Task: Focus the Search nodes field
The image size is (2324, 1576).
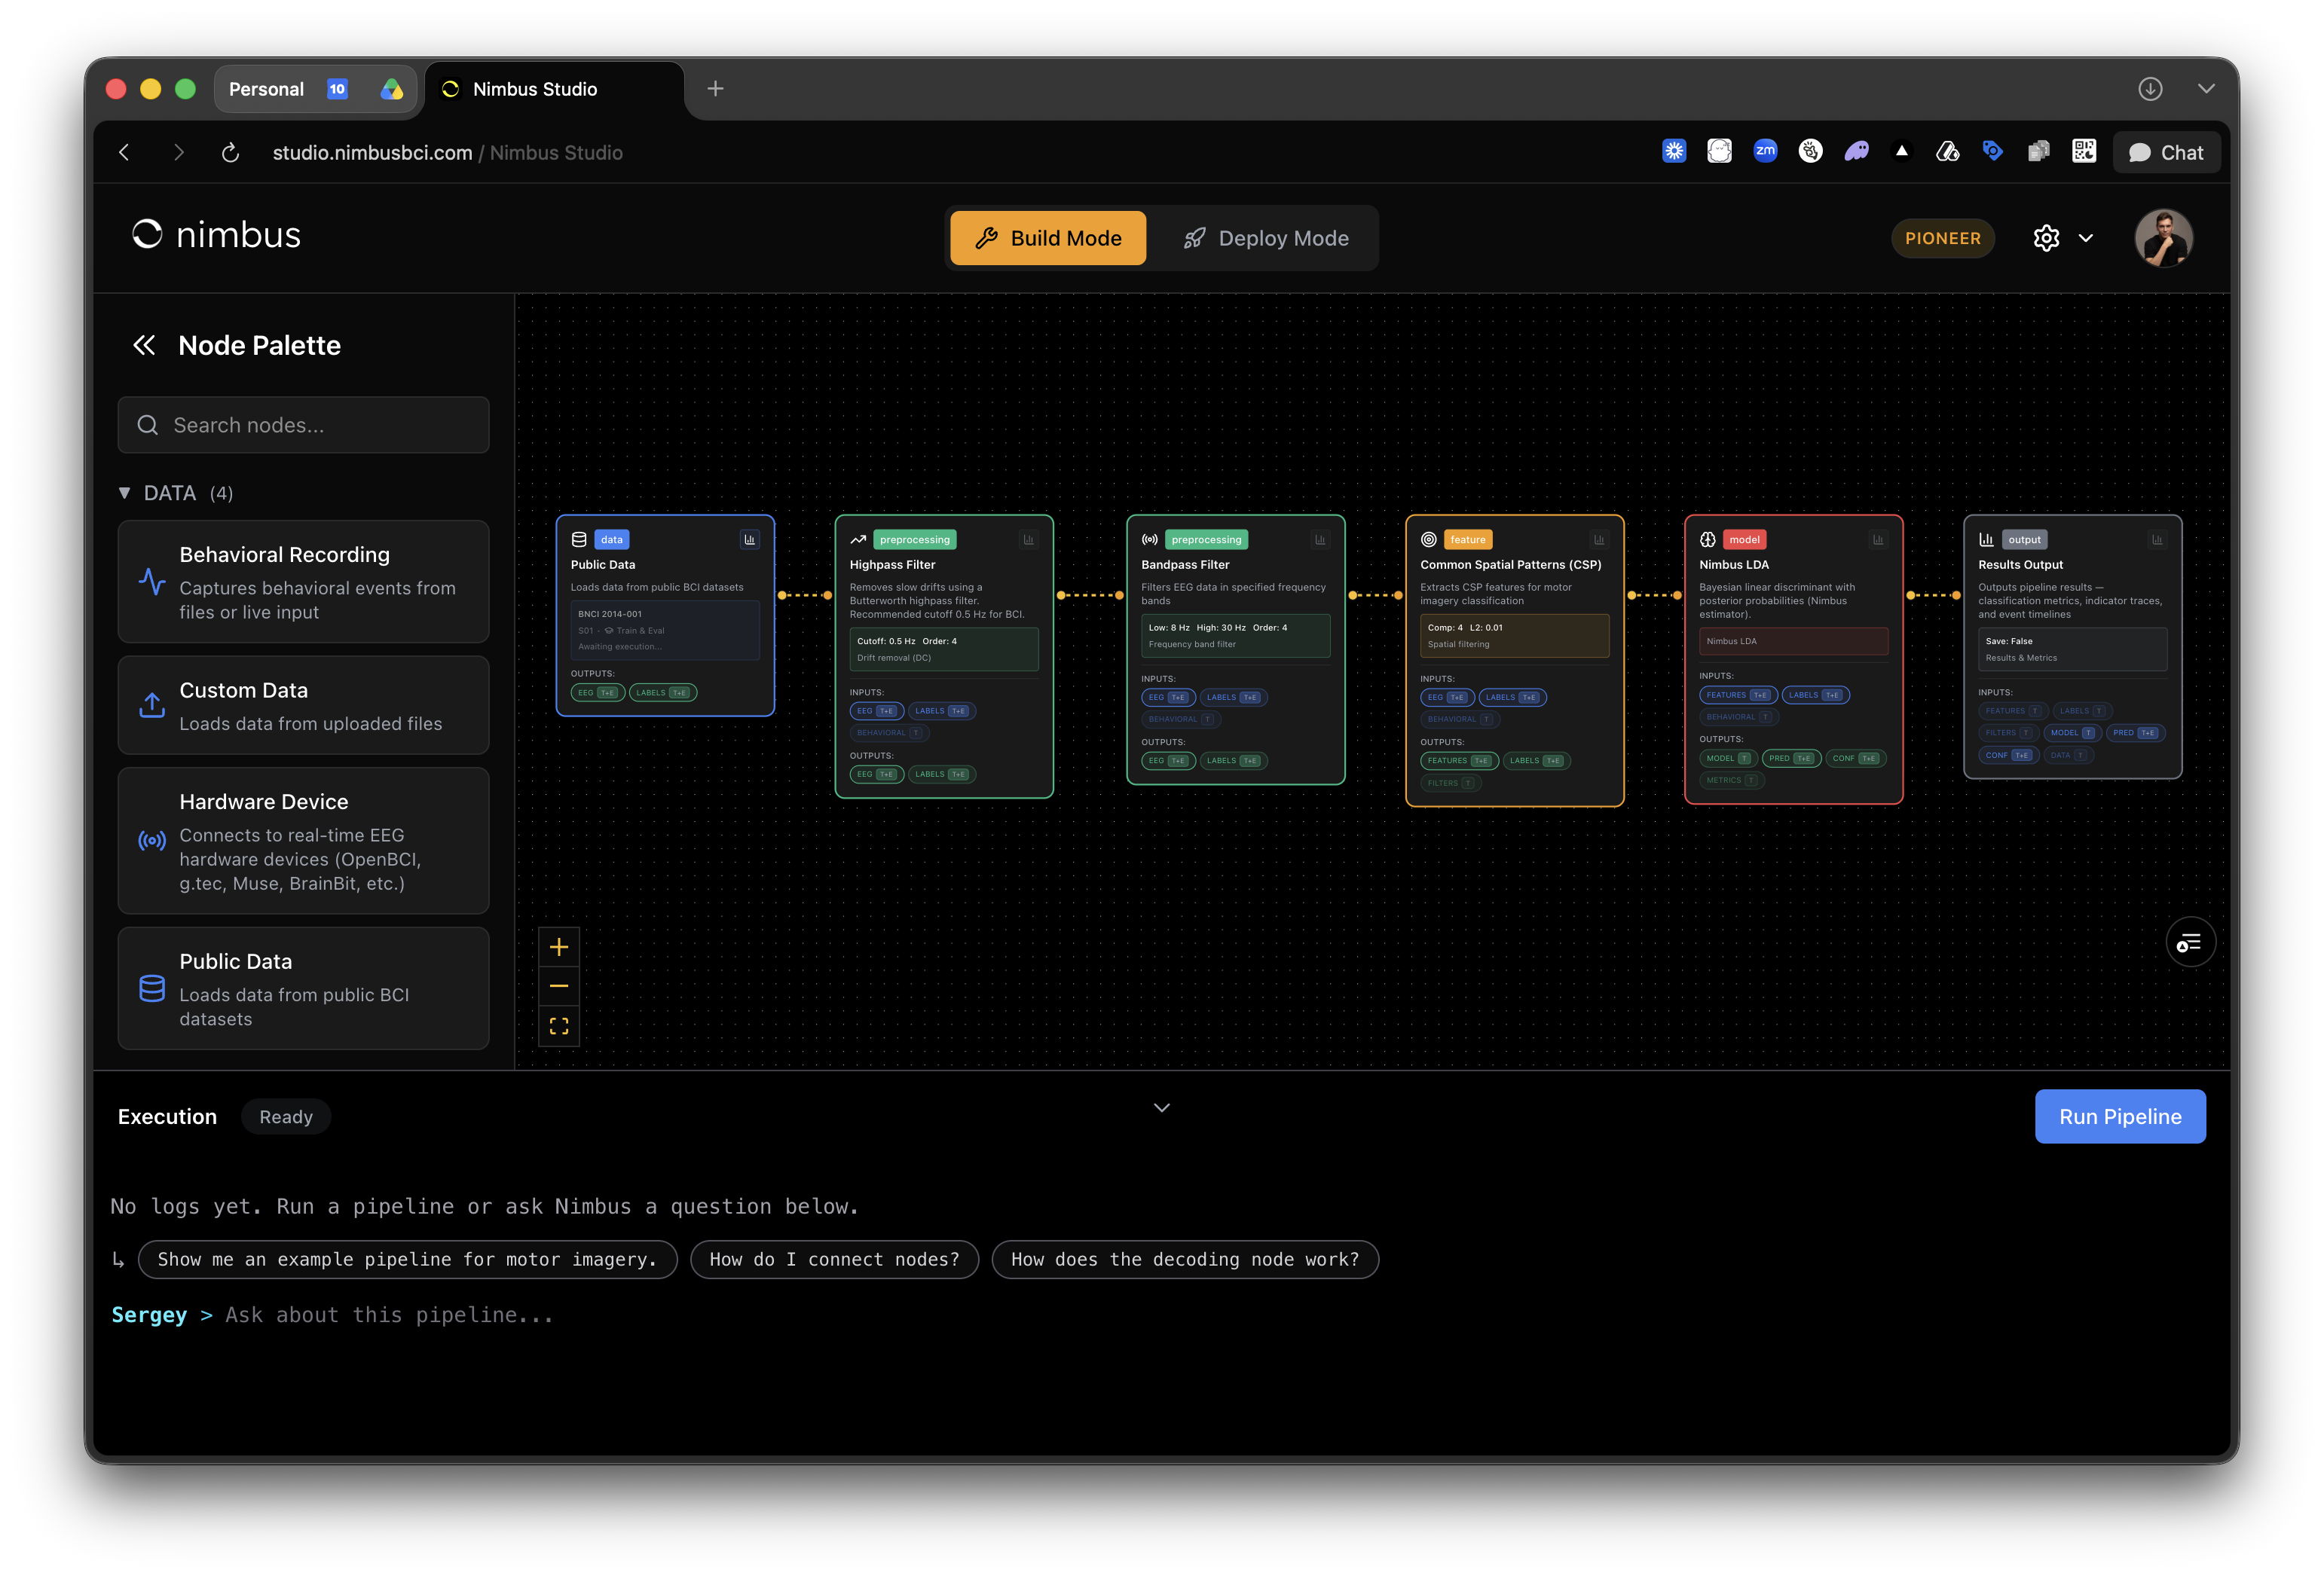Action: [304, 425]
